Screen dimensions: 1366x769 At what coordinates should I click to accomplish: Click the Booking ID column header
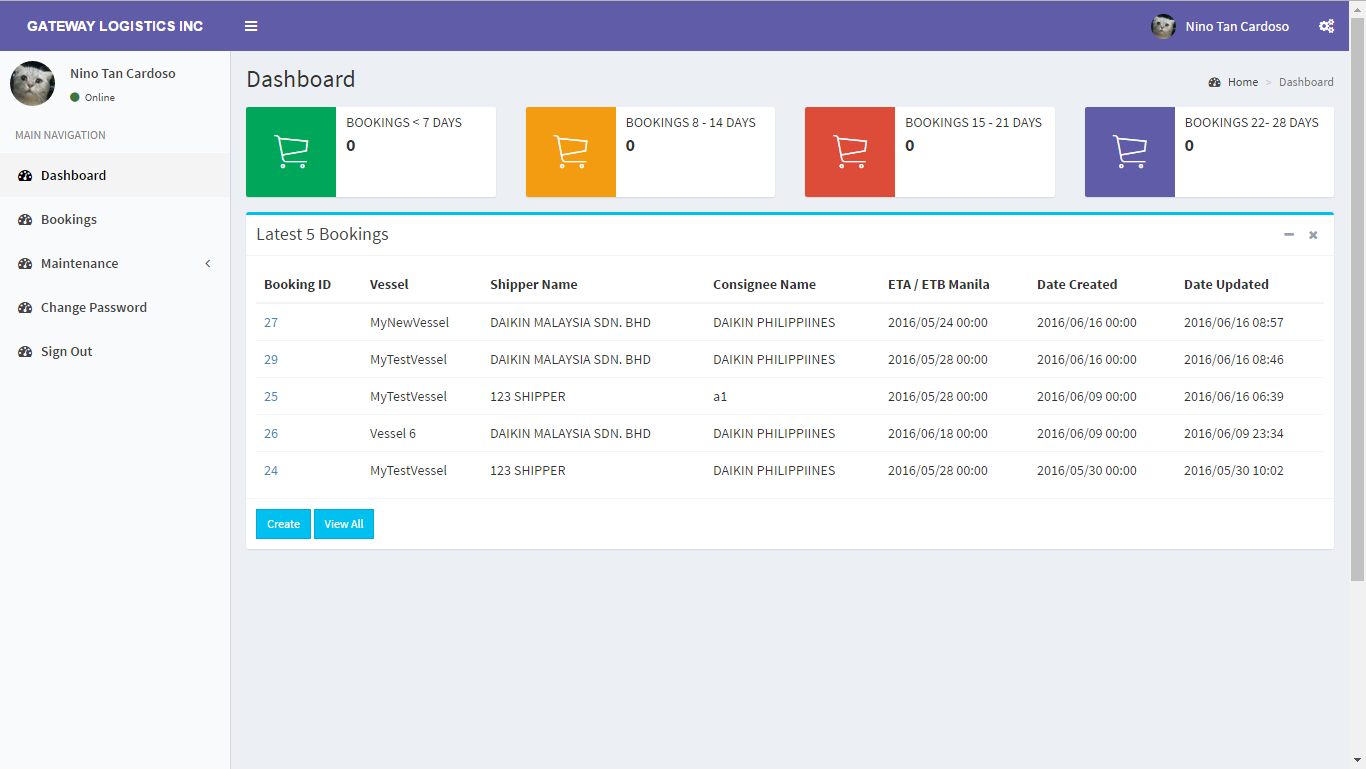click(x=297, y=285)
